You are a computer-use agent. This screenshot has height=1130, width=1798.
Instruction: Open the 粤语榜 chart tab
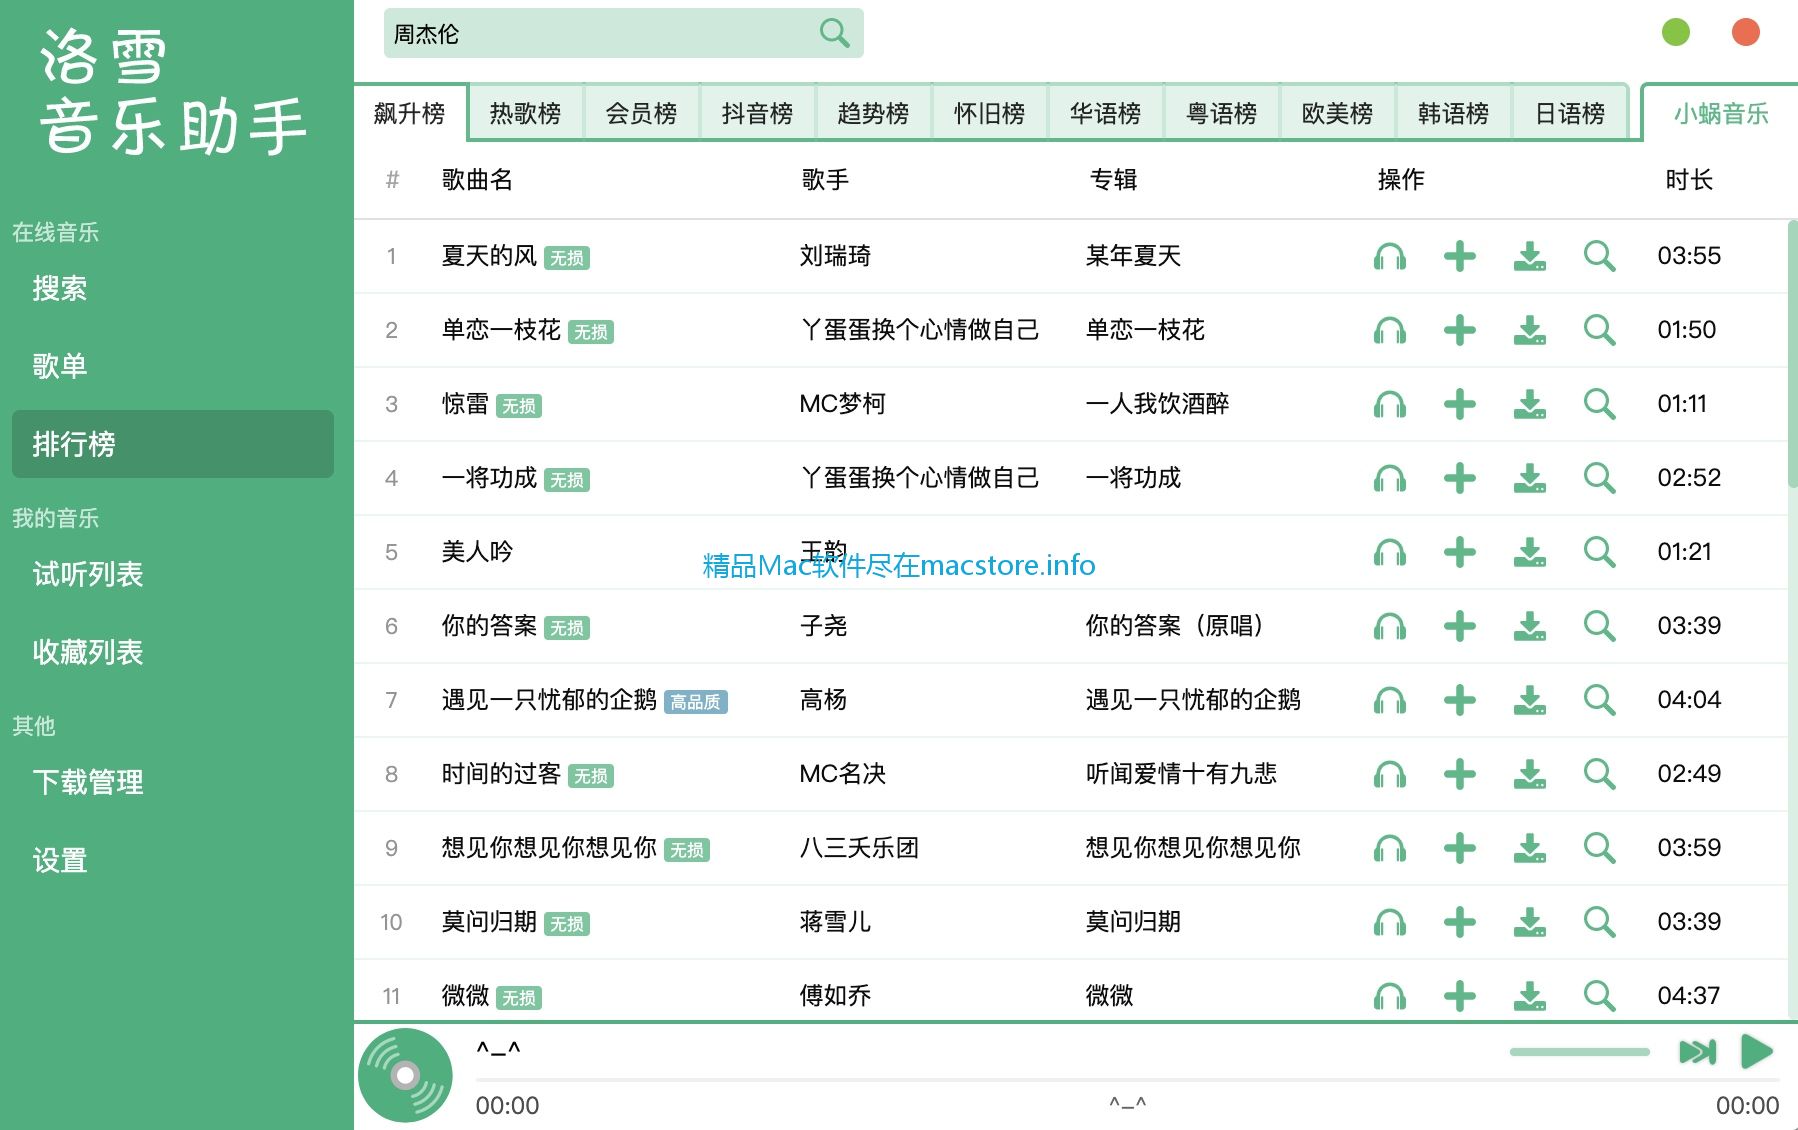coord(1221,113)
